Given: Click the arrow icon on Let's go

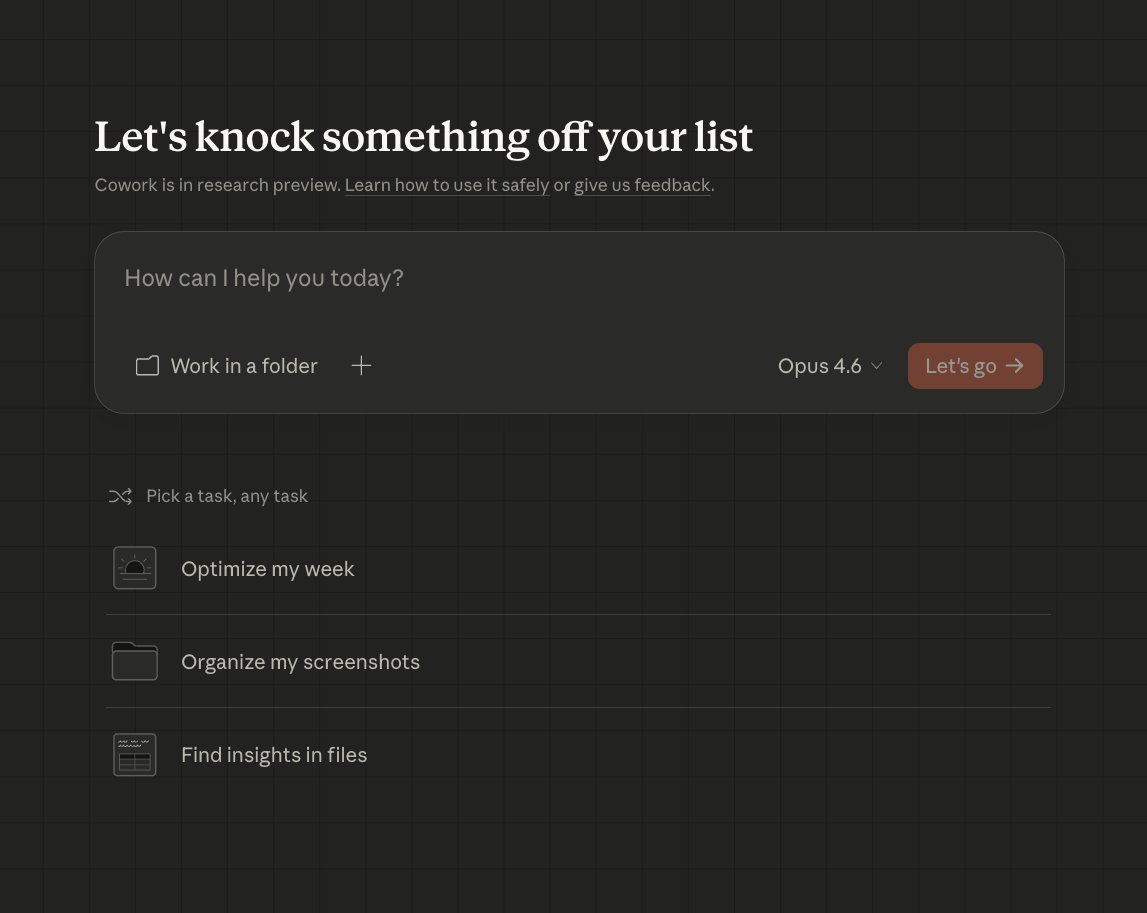Looking at the screenshot, I should (x=1015, y=366).
